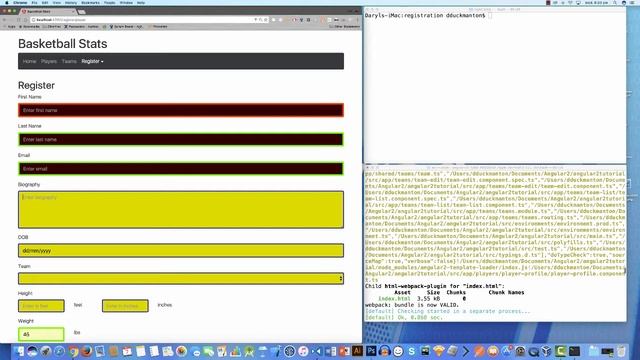The image size is (640, 360).
Task: Expand the Register dropdown in the navbar
Action: click(x=92, y=61)
